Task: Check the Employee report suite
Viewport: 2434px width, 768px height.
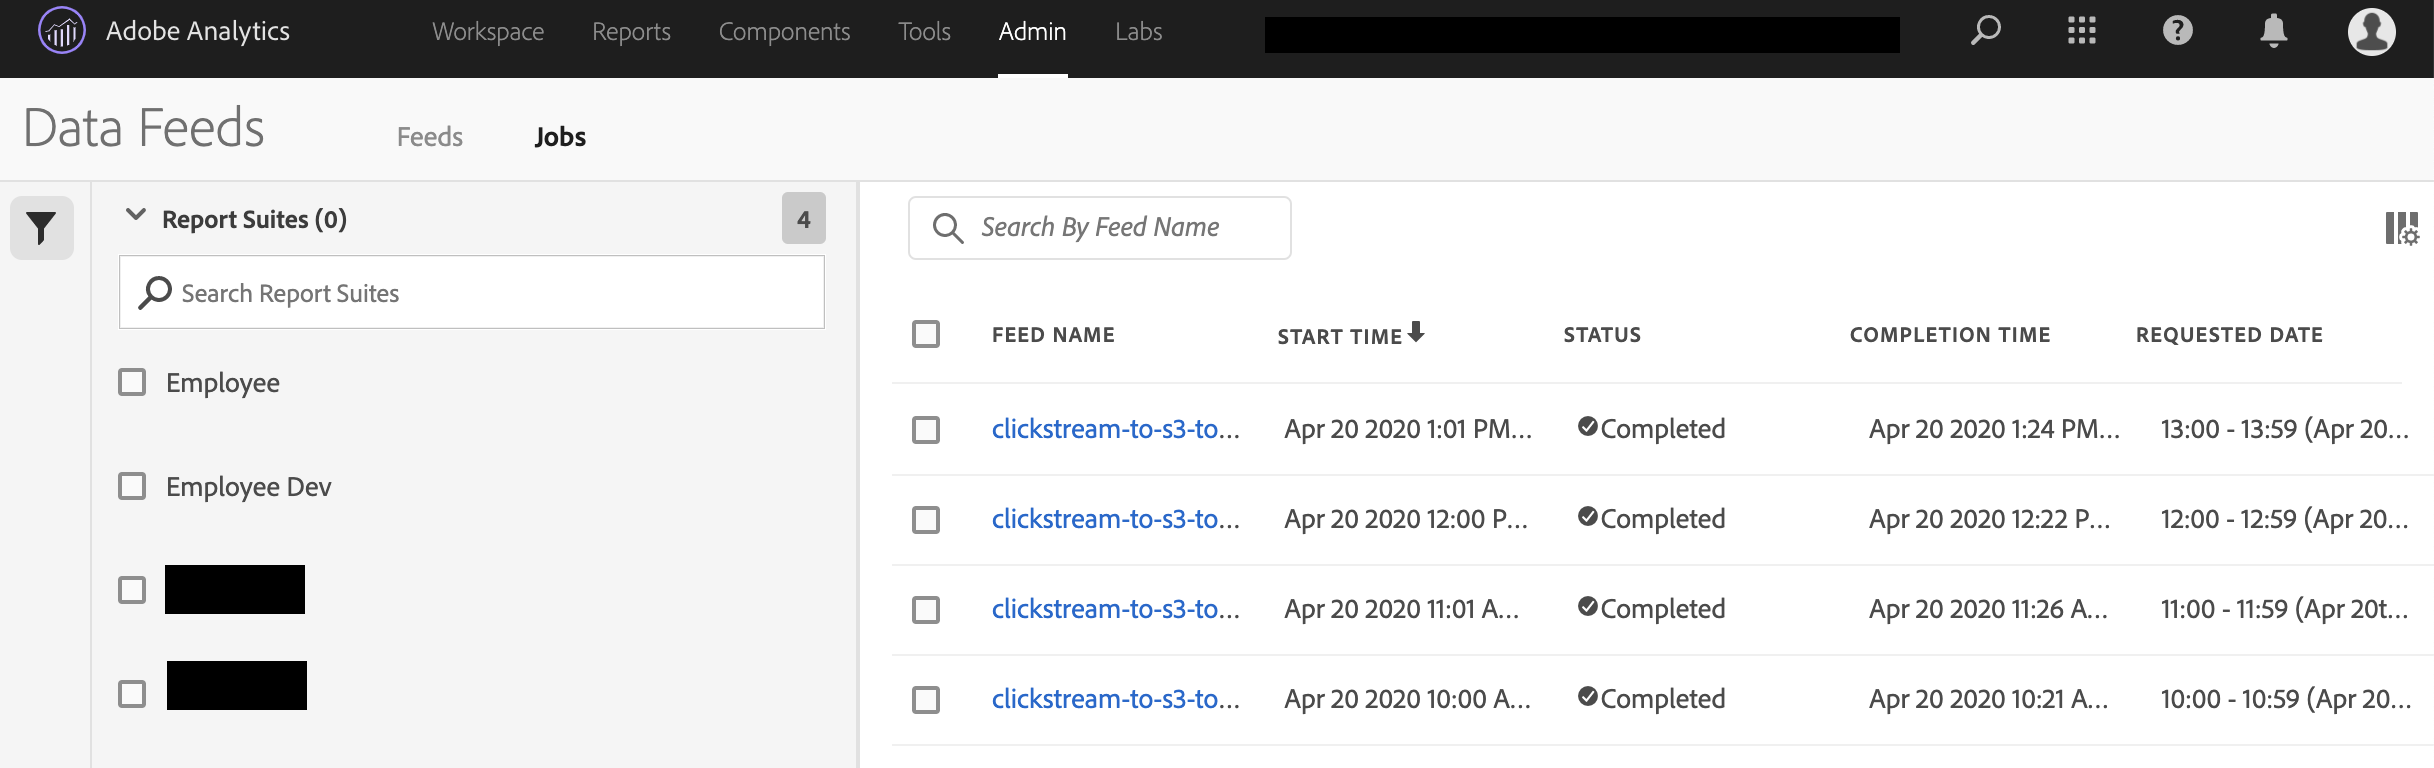Action: 132,382
